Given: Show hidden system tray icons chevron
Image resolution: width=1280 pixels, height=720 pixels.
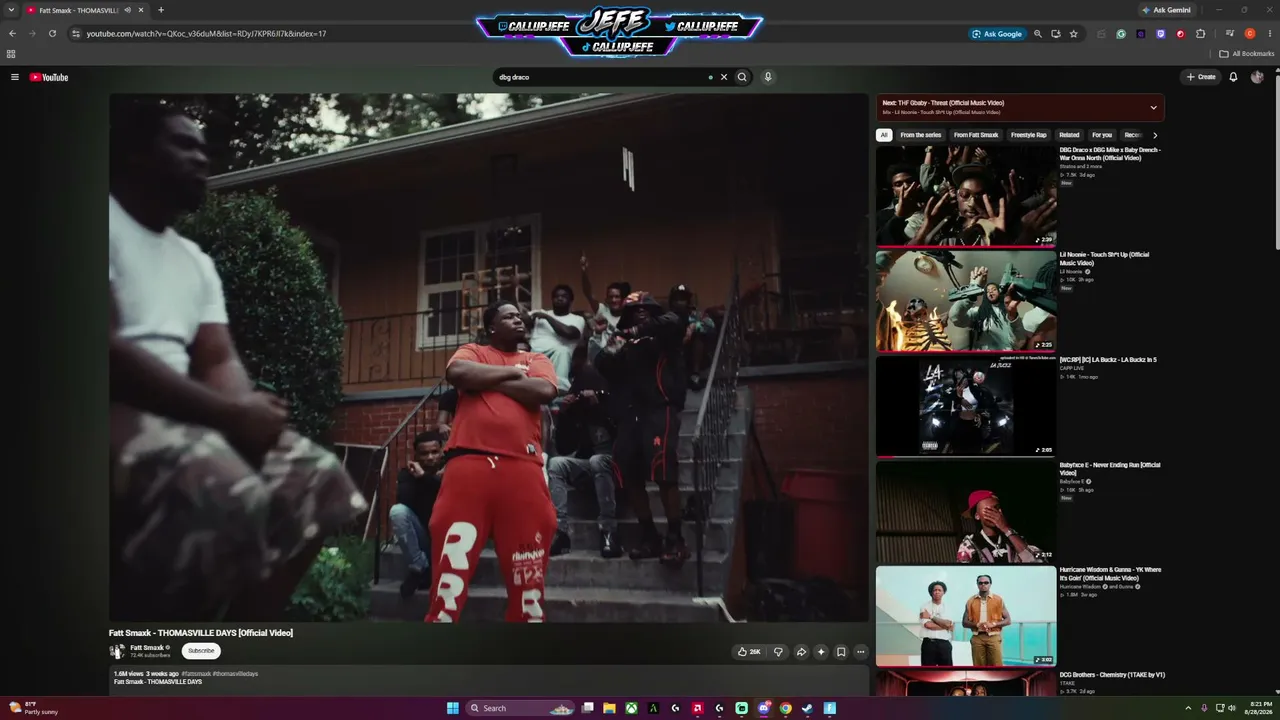Looking at the screenshot, I should point(1189,708).
